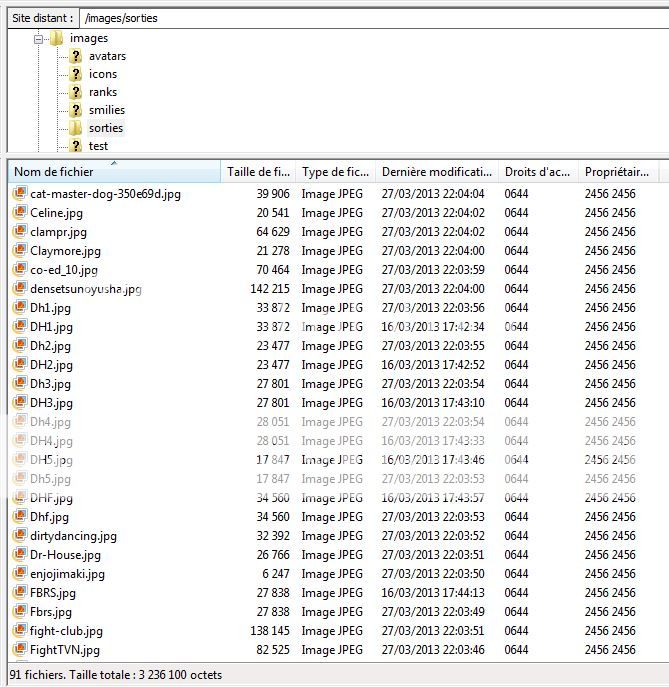Click the JPEG icon beside cat-master-dog-350e69d.jpg
Screen dimensions: 669x687
tap(19, 194)
